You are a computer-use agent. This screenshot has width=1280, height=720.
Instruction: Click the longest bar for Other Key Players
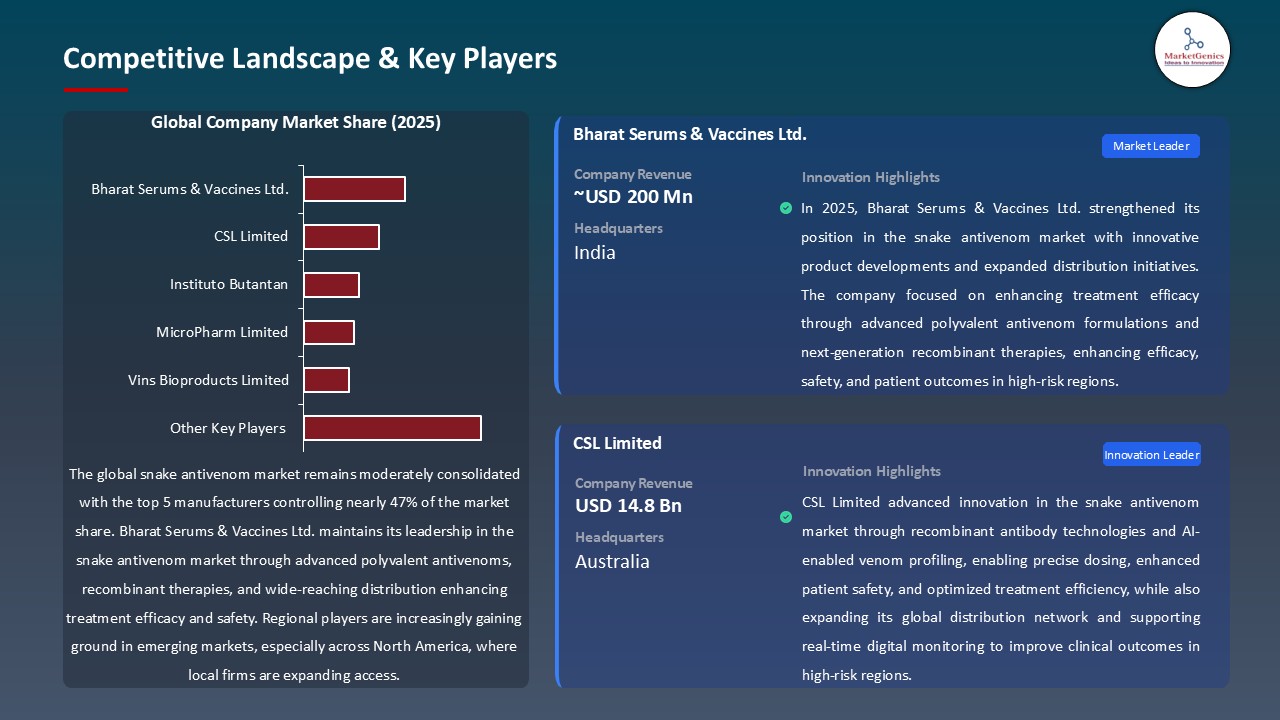(x=393, y=428)
